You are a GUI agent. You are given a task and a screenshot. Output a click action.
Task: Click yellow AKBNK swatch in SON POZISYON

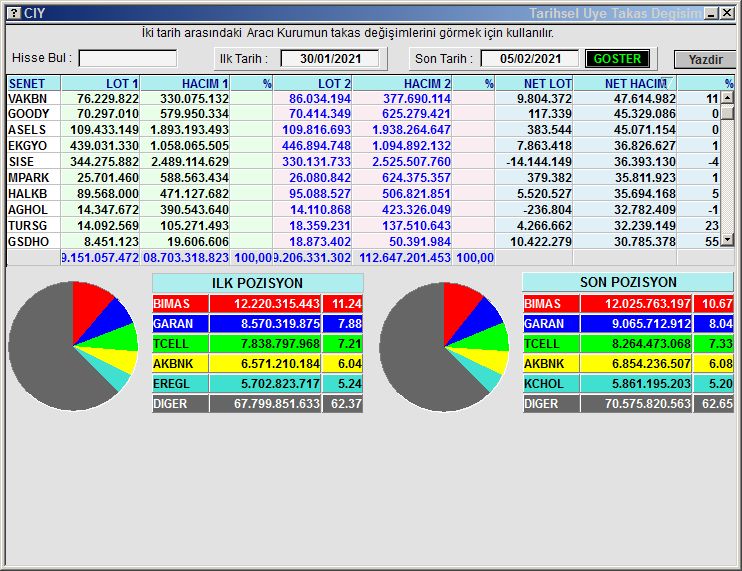coord(551,364)
